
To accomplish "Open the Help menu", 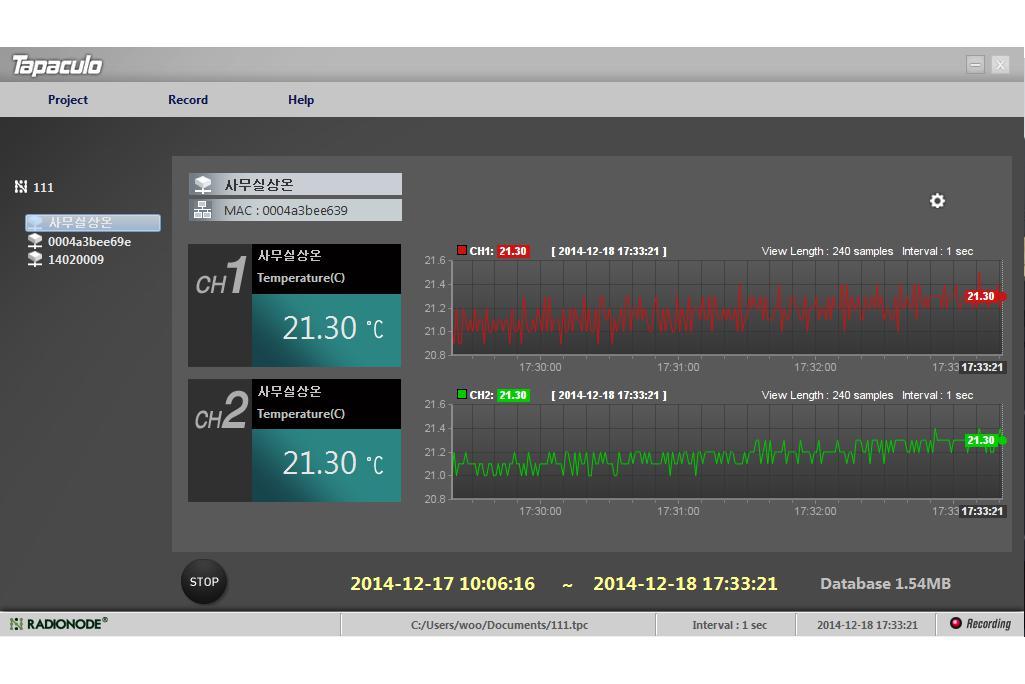I will [x=301, y=100].
